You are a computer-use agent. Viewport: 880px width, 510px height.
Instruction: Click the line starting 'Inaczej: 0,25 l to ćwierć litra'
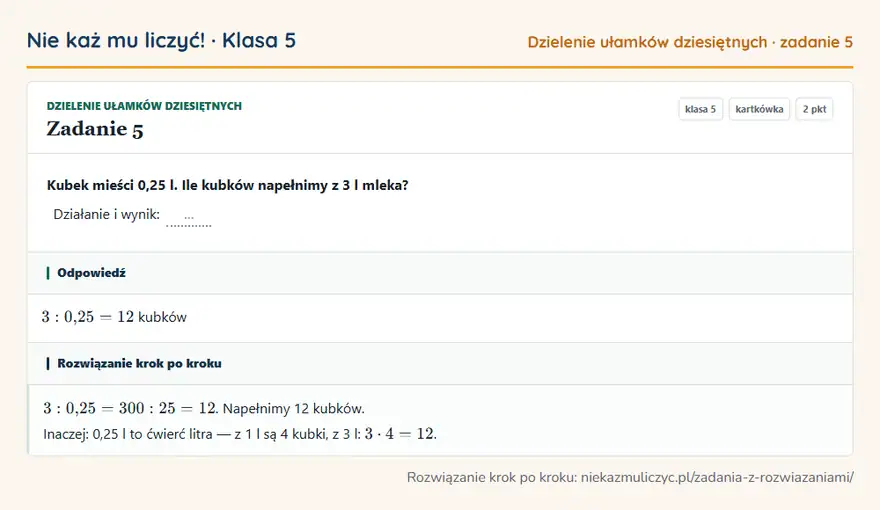coord(240,434)
